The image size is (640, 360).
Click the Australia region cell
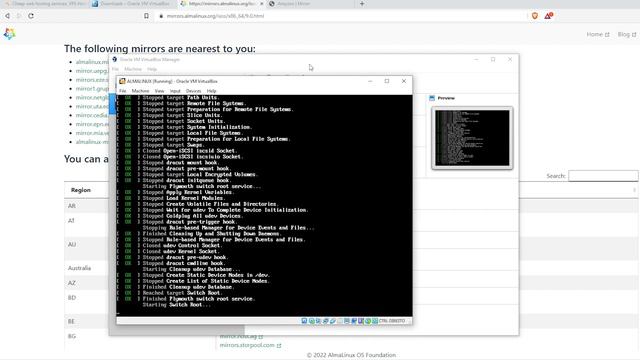click(79, 268)
